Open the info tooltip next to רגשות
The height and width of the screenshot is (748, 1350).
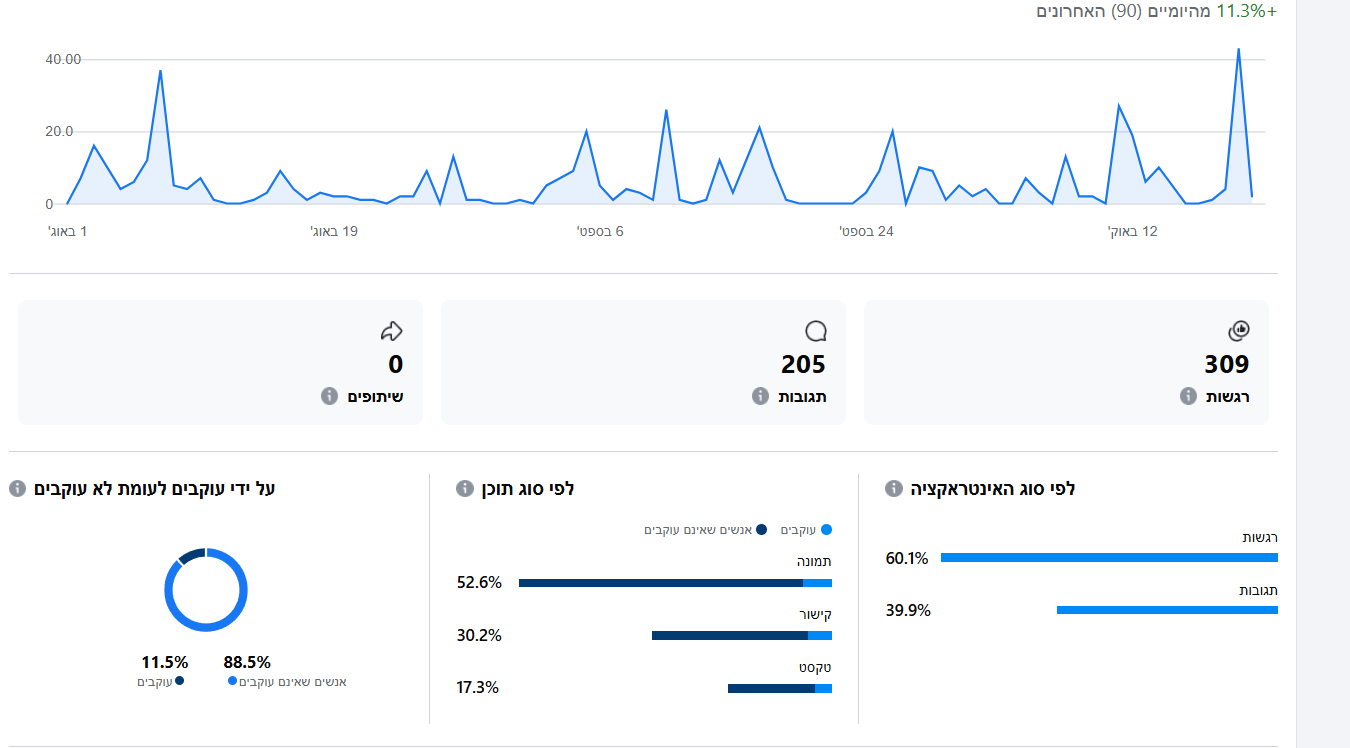click(x=1186, y=396)
